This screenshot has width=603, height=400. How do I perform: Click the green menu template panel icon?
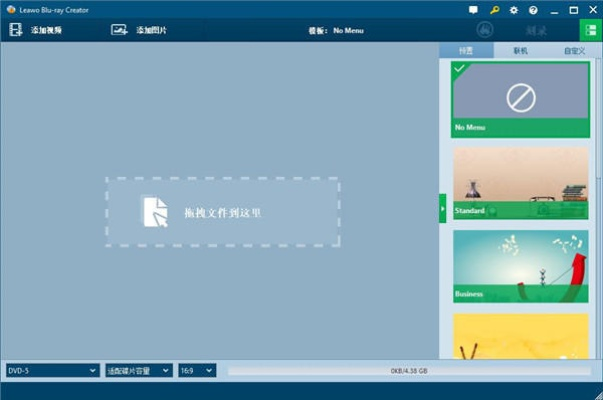pyautogui.click(x=590, y=30)
